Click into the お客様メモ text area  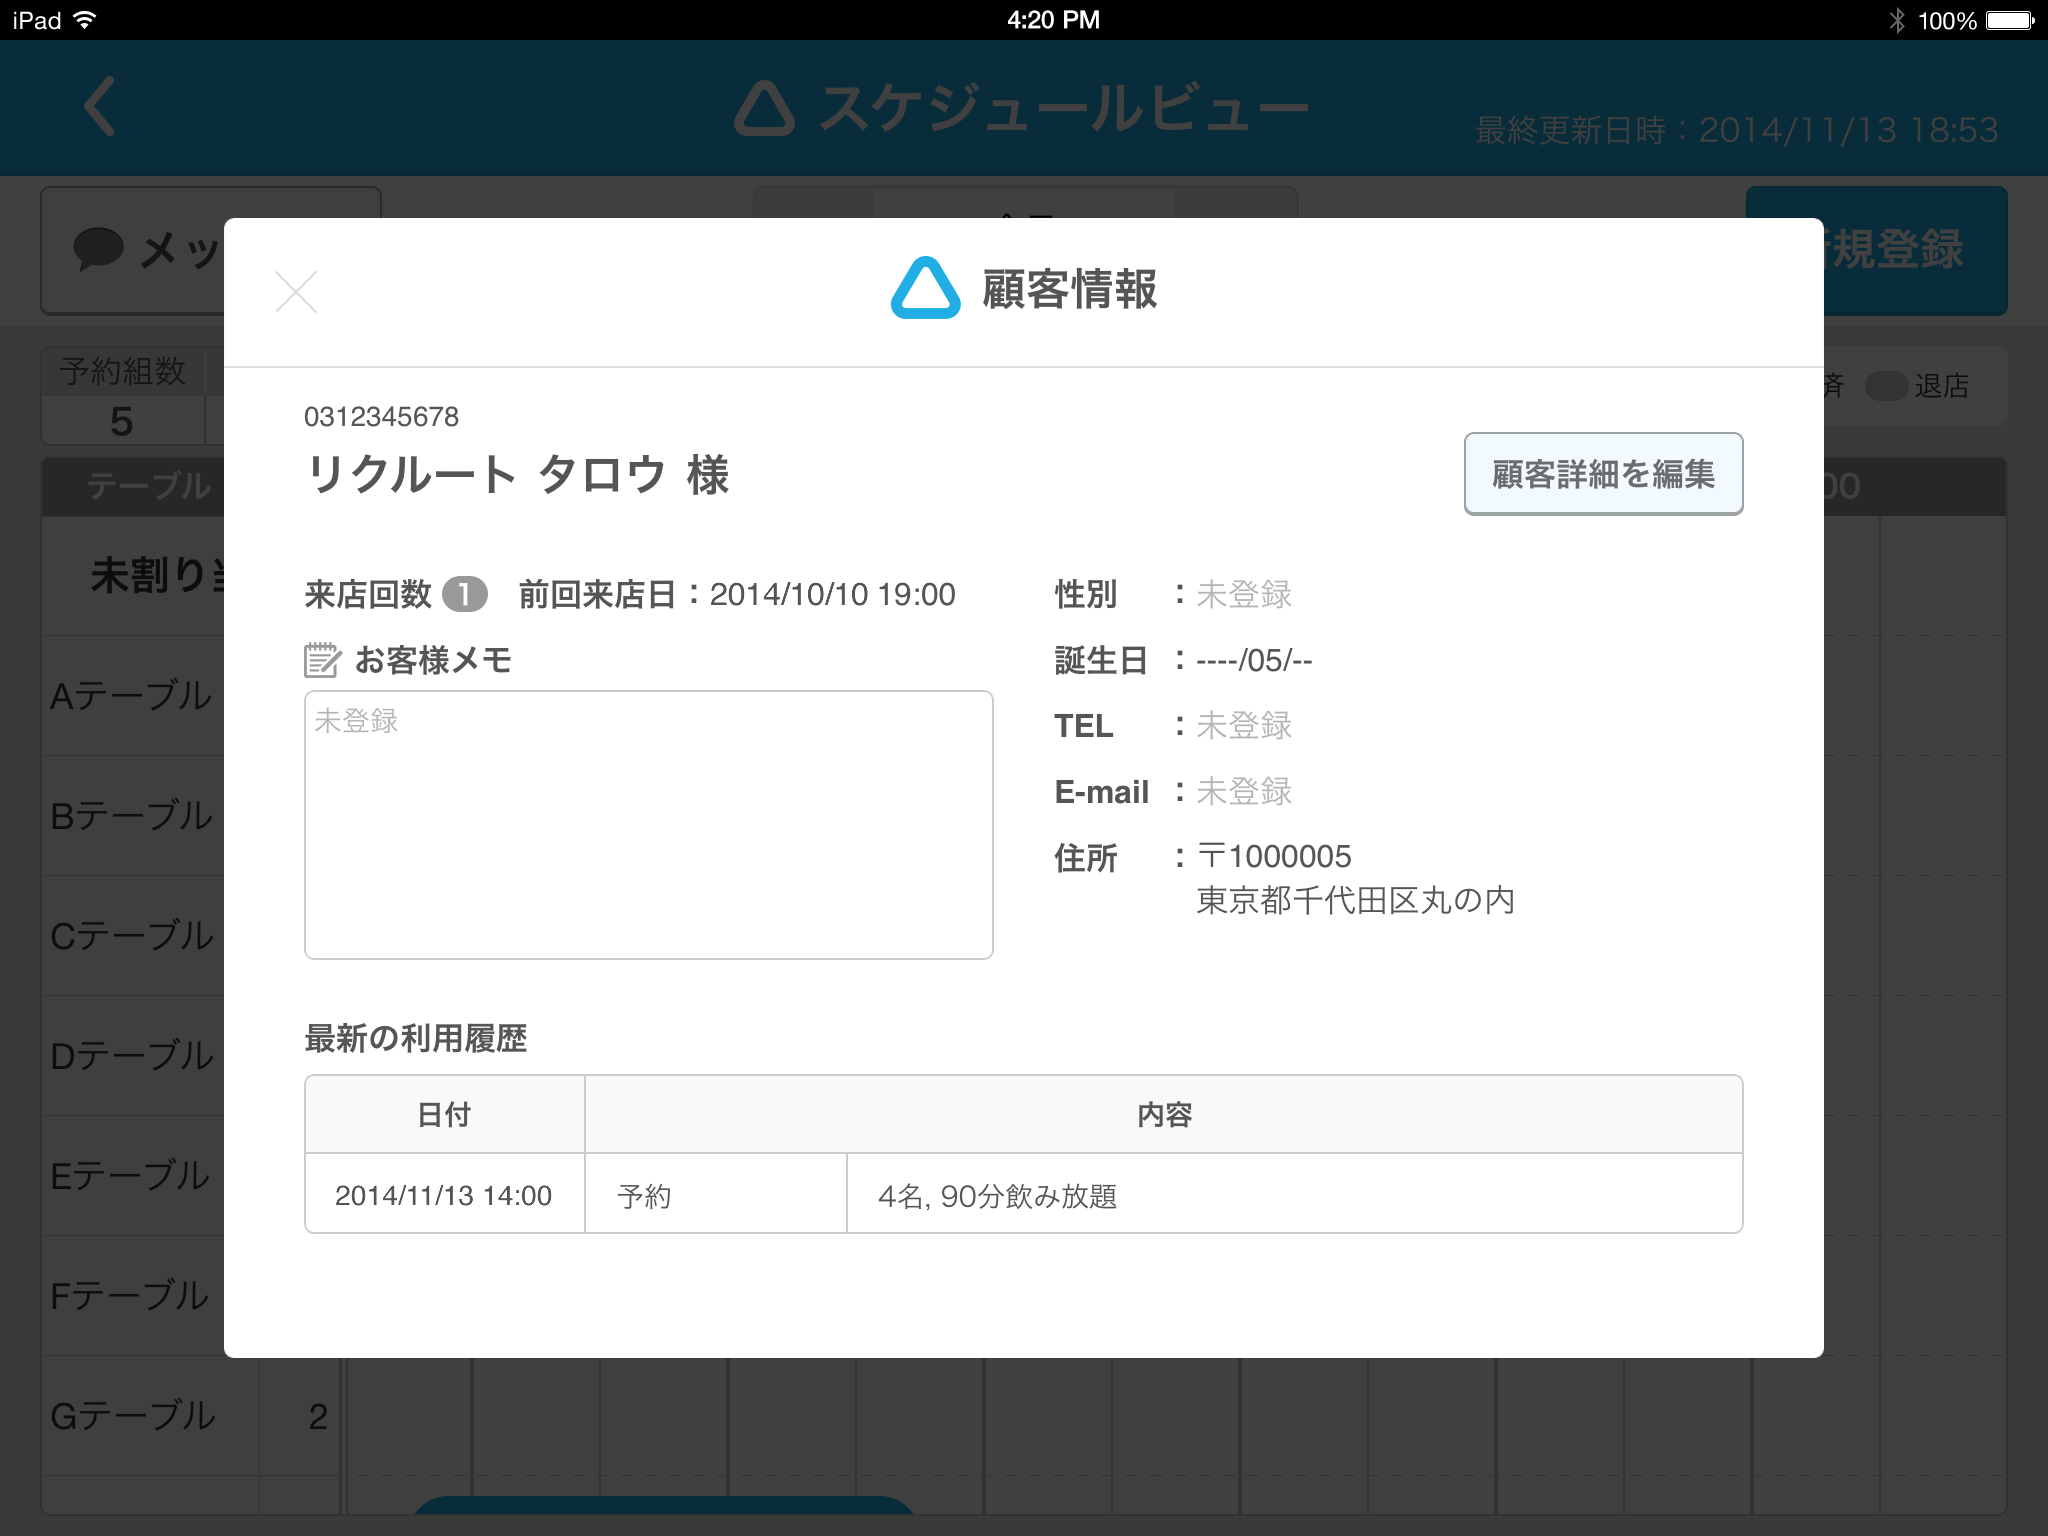pos(648,825)
